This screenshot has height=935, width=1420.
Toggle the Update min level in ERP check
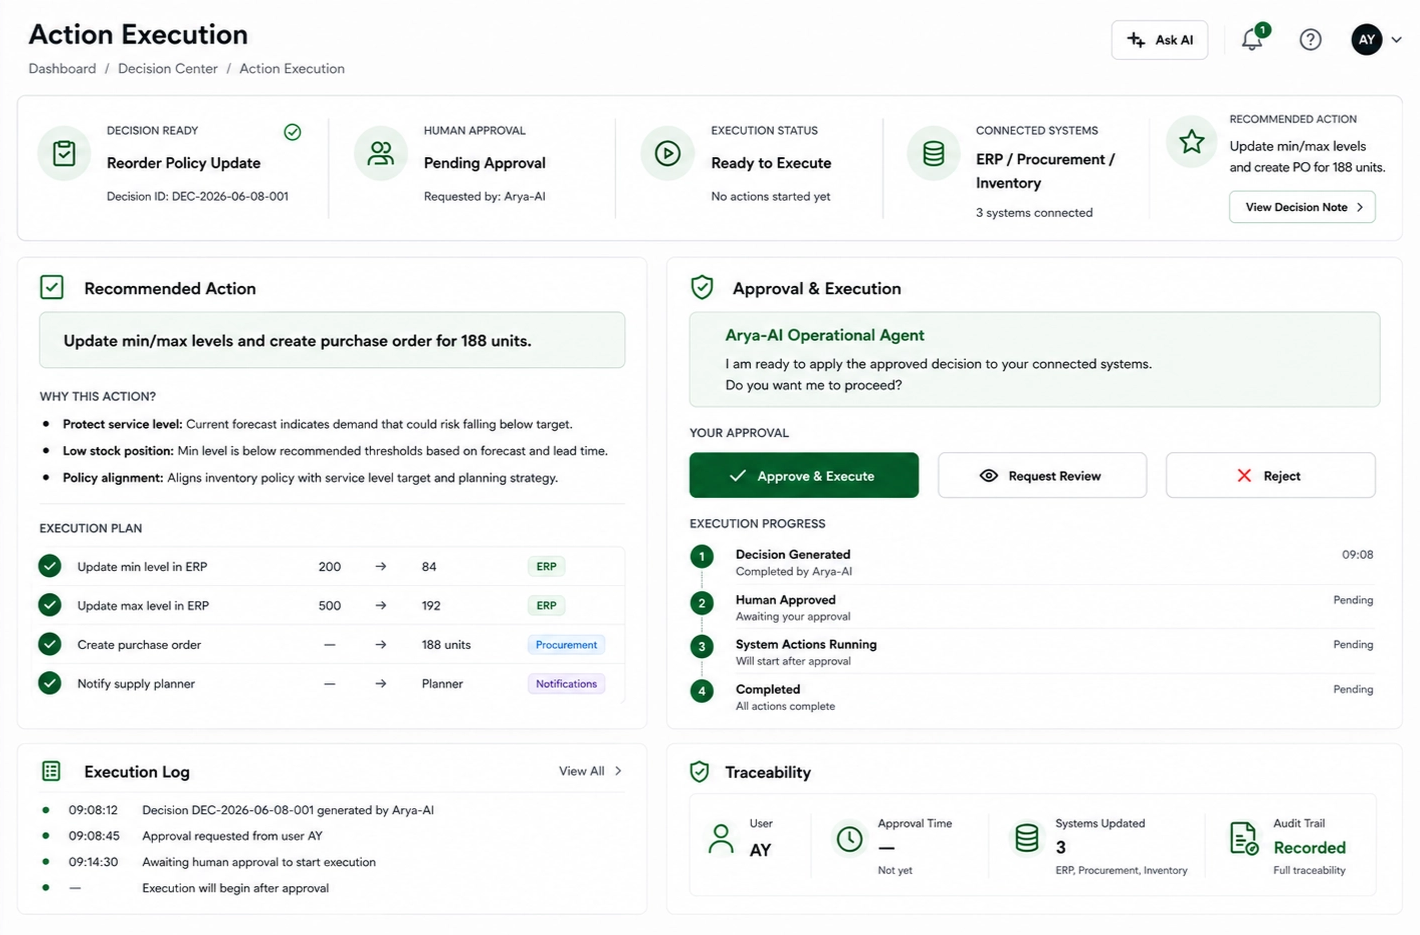(50, 566)
